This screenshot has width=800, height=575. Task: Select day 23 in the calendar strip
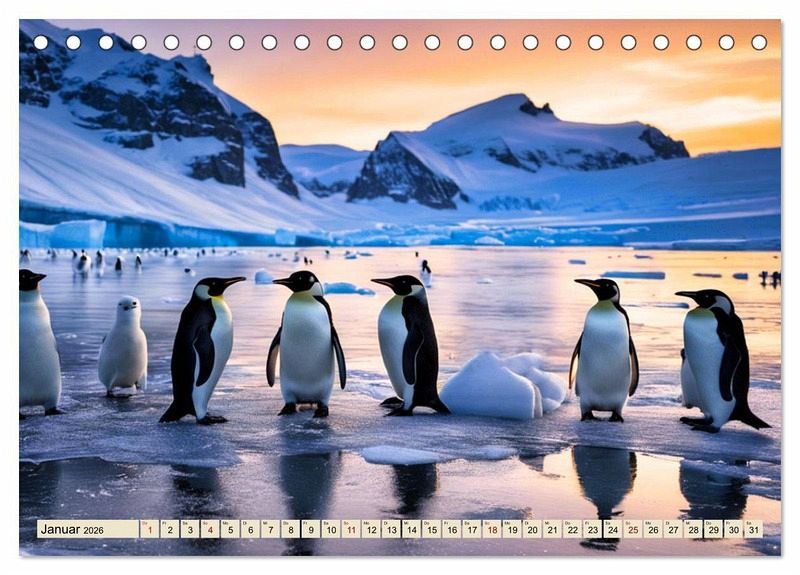coord(593,529)
